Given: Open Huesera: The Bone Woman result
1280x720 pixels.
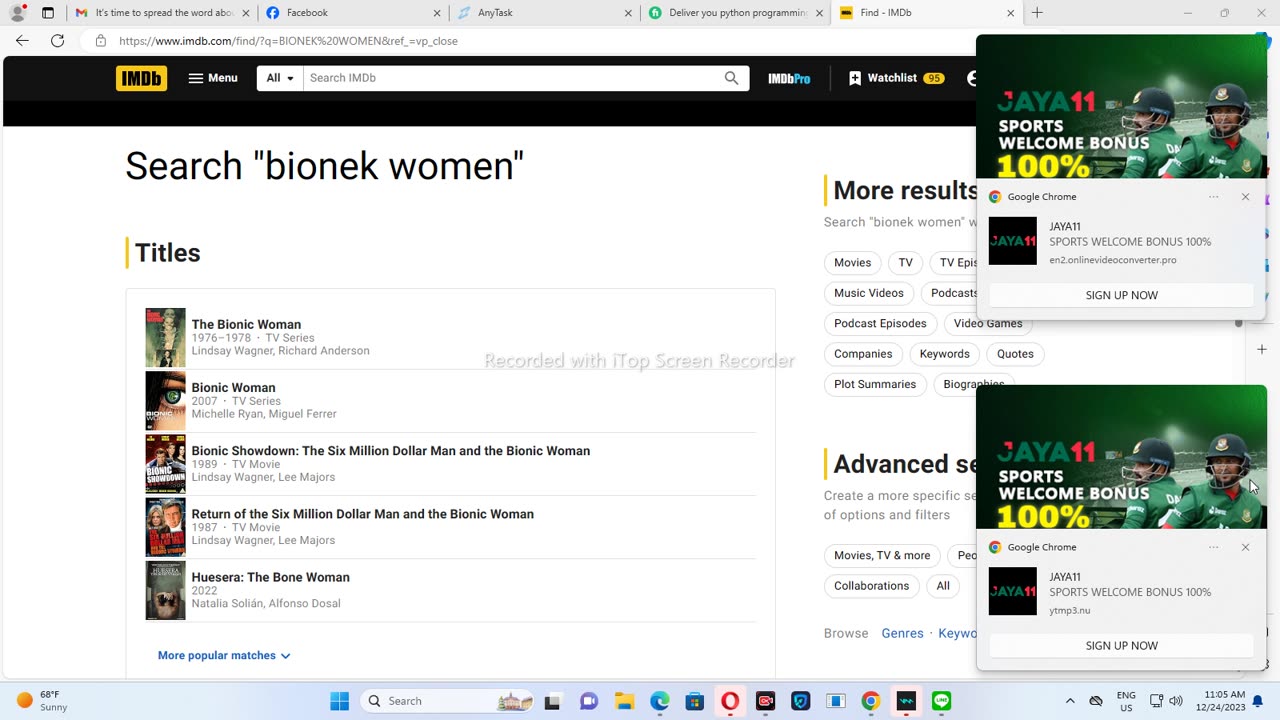Looking at the screenshot, I should 271,577.
